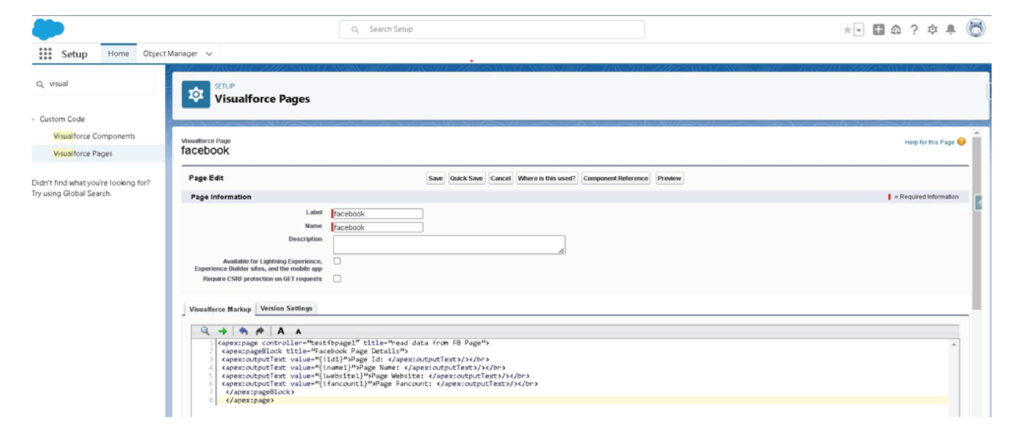Open the Help for this Page link
Image resolution: width=1024 pixels, height=439 pixels.
tap(929, 142)
